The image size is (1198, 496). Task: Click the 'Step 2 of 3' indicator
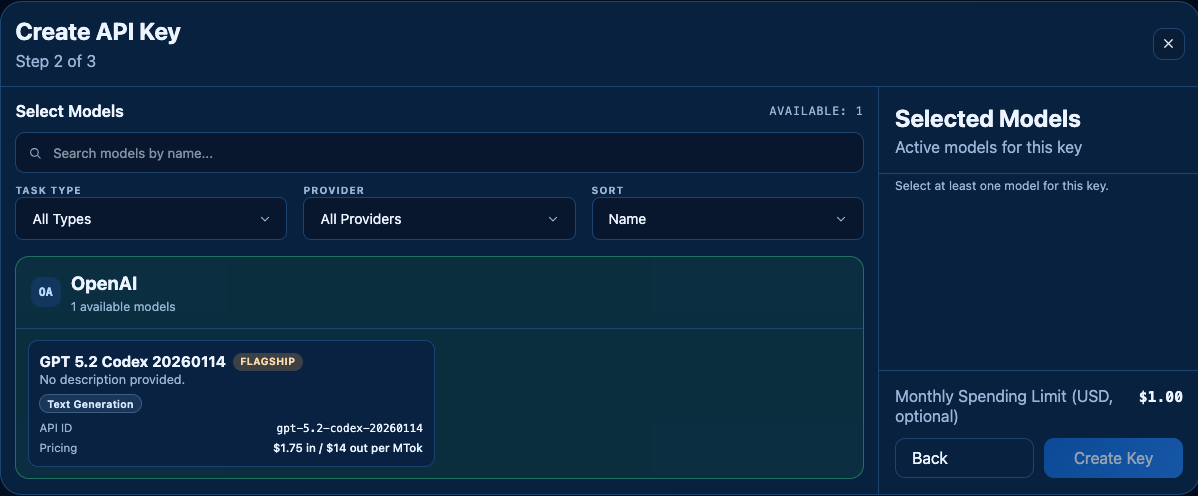coord(56,61)
